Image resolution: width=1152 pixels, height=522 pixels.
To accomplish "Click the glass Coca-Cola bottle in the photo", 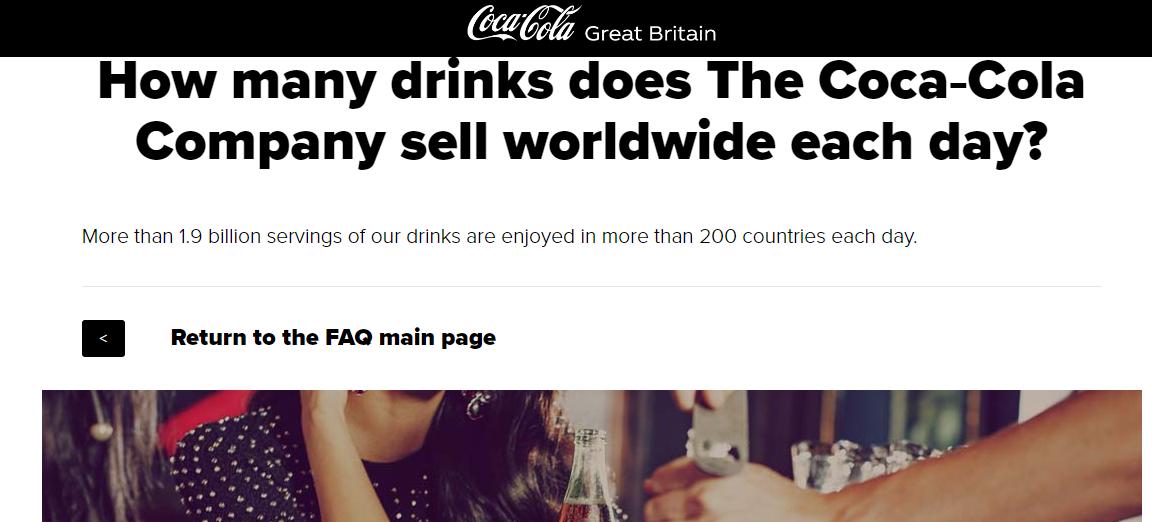I will [x=586, y=478].
